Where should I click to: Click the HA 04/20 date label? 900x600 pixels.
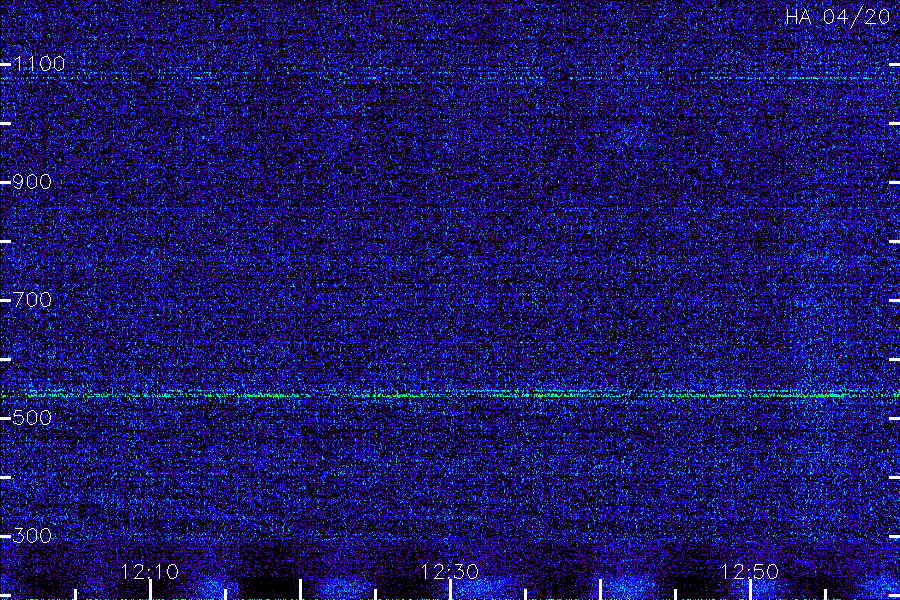pyautogui.click(x=837, y=17)
